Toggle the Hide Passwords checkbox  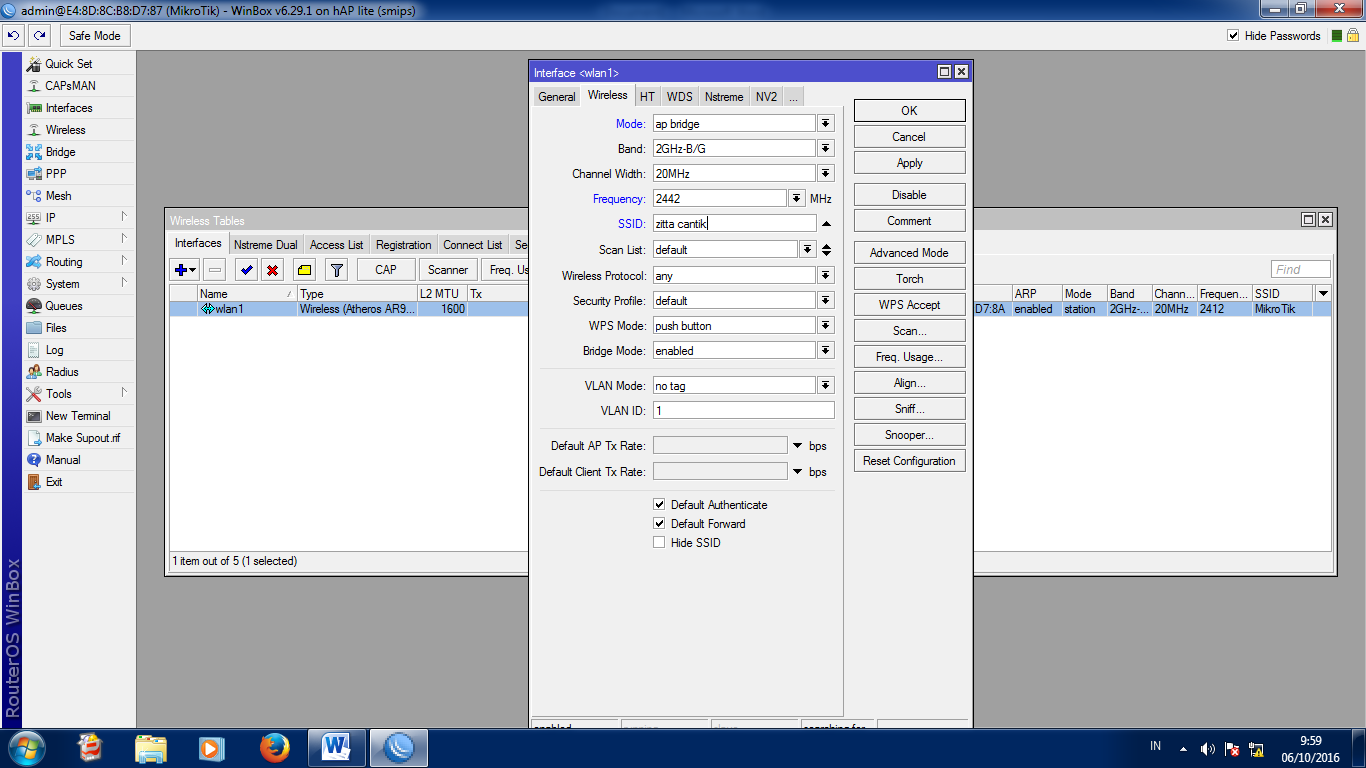(x=1233, y=36)
